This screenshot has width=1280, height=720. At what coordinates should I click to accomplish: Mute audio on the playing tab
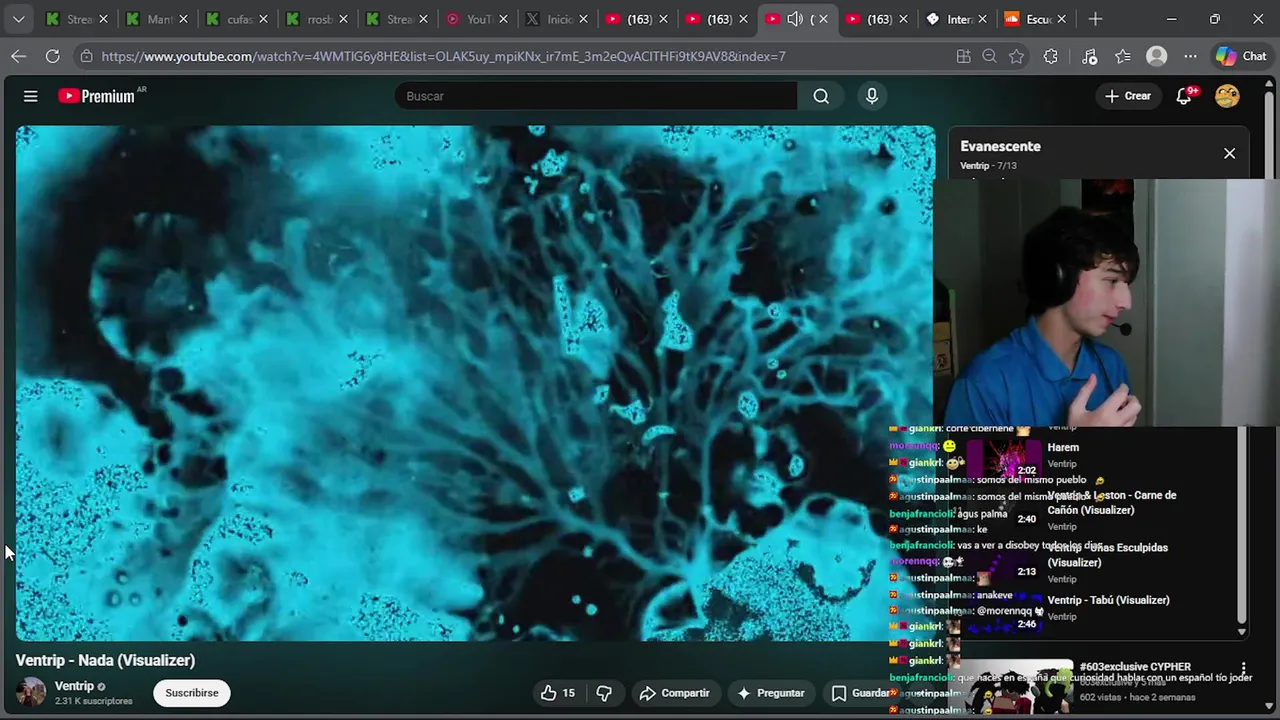pyautogui.click(x=795, y=19)
